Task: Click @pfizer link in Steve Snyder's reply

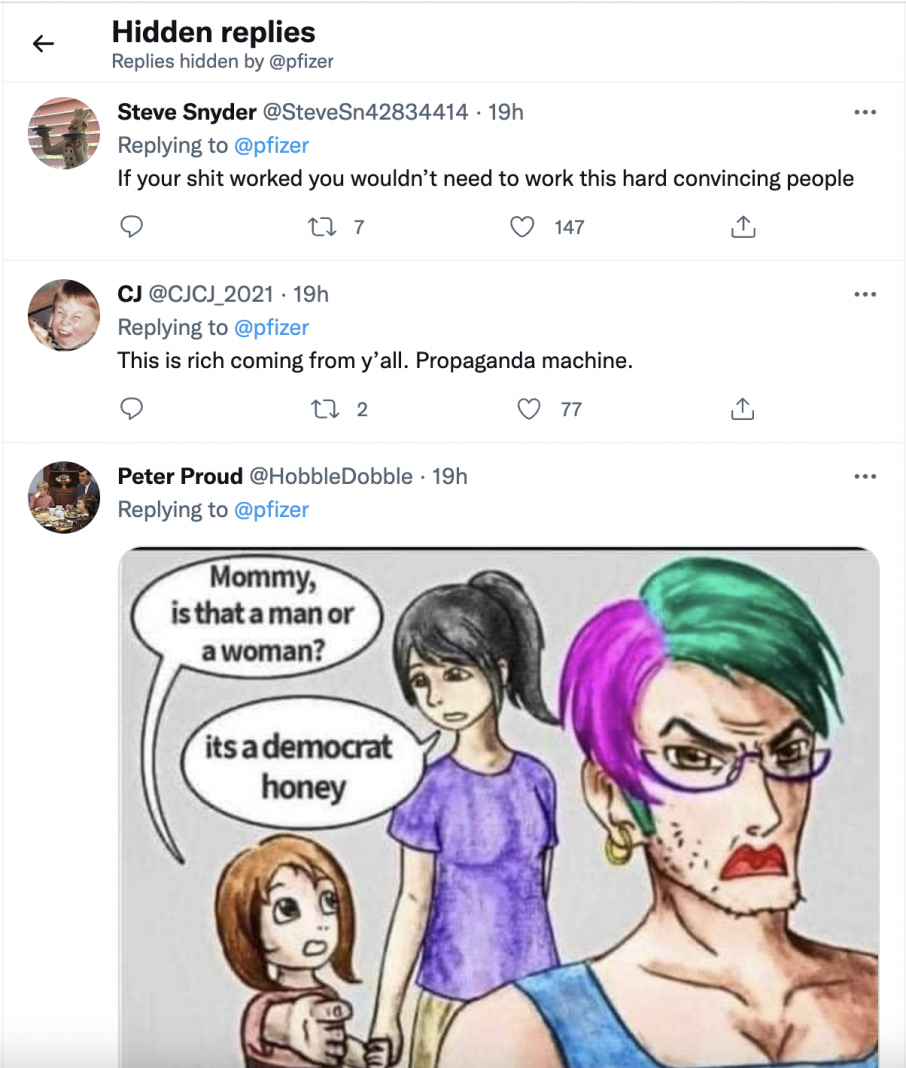Action: click(271, 145)
